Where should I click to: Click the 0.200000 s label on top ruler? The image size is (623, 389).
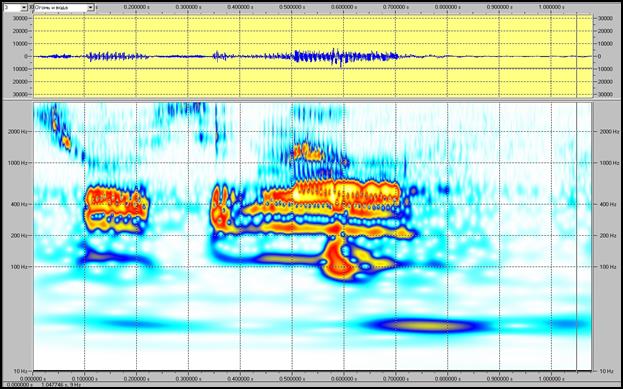[137, 8]
